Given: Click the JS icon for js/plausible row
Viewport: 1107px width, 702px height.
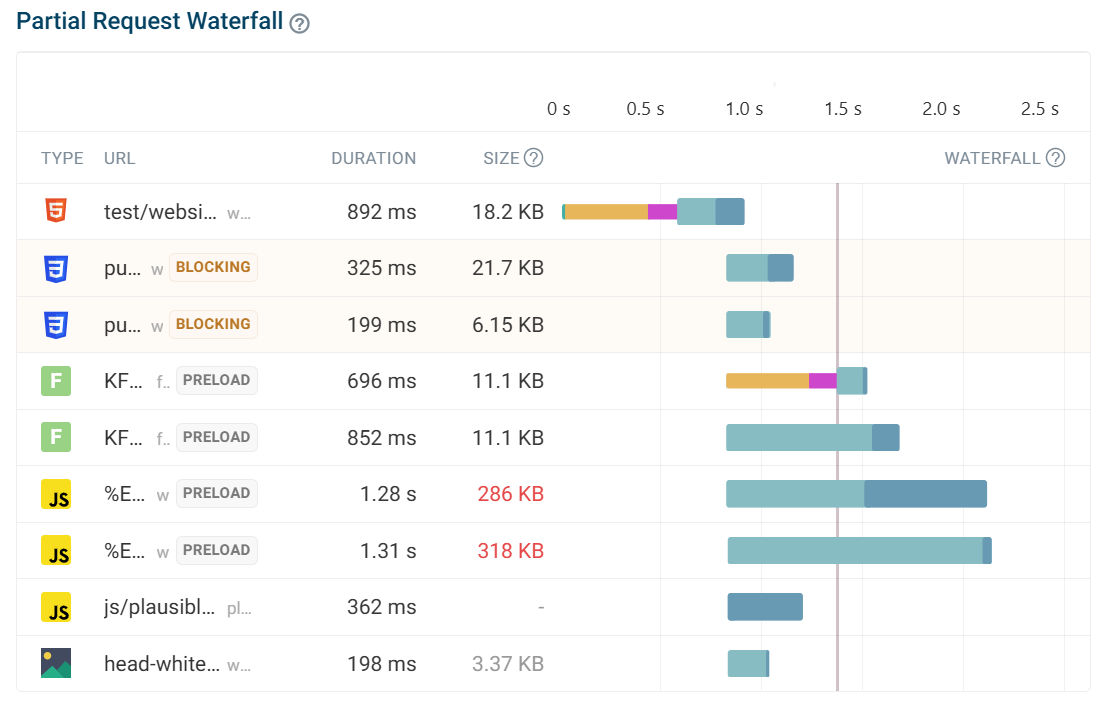Looking at the screenshot, I should [56, 607].
